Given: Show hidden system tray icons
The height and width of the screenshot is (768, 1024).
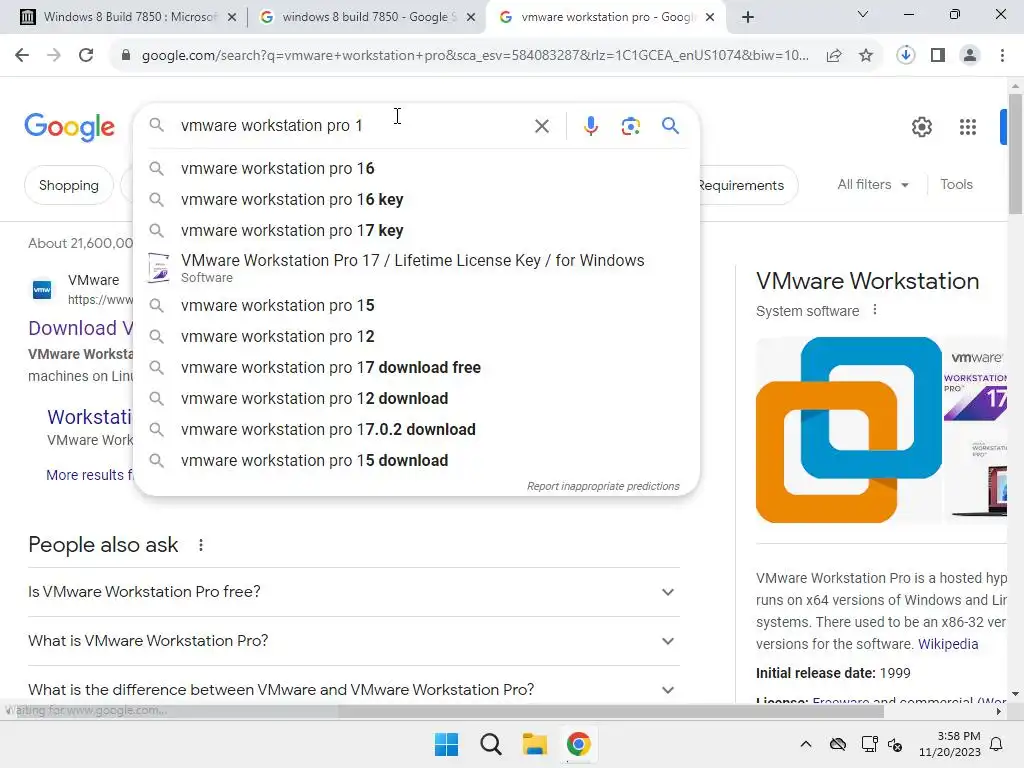Looking at the screenshot, I should (x=806, y=744).
